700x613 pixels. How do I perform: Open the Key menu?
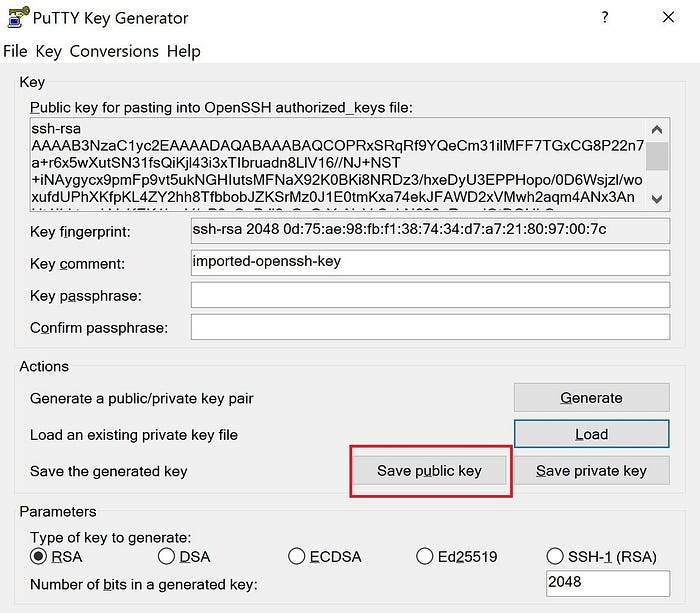click(48, 51)
